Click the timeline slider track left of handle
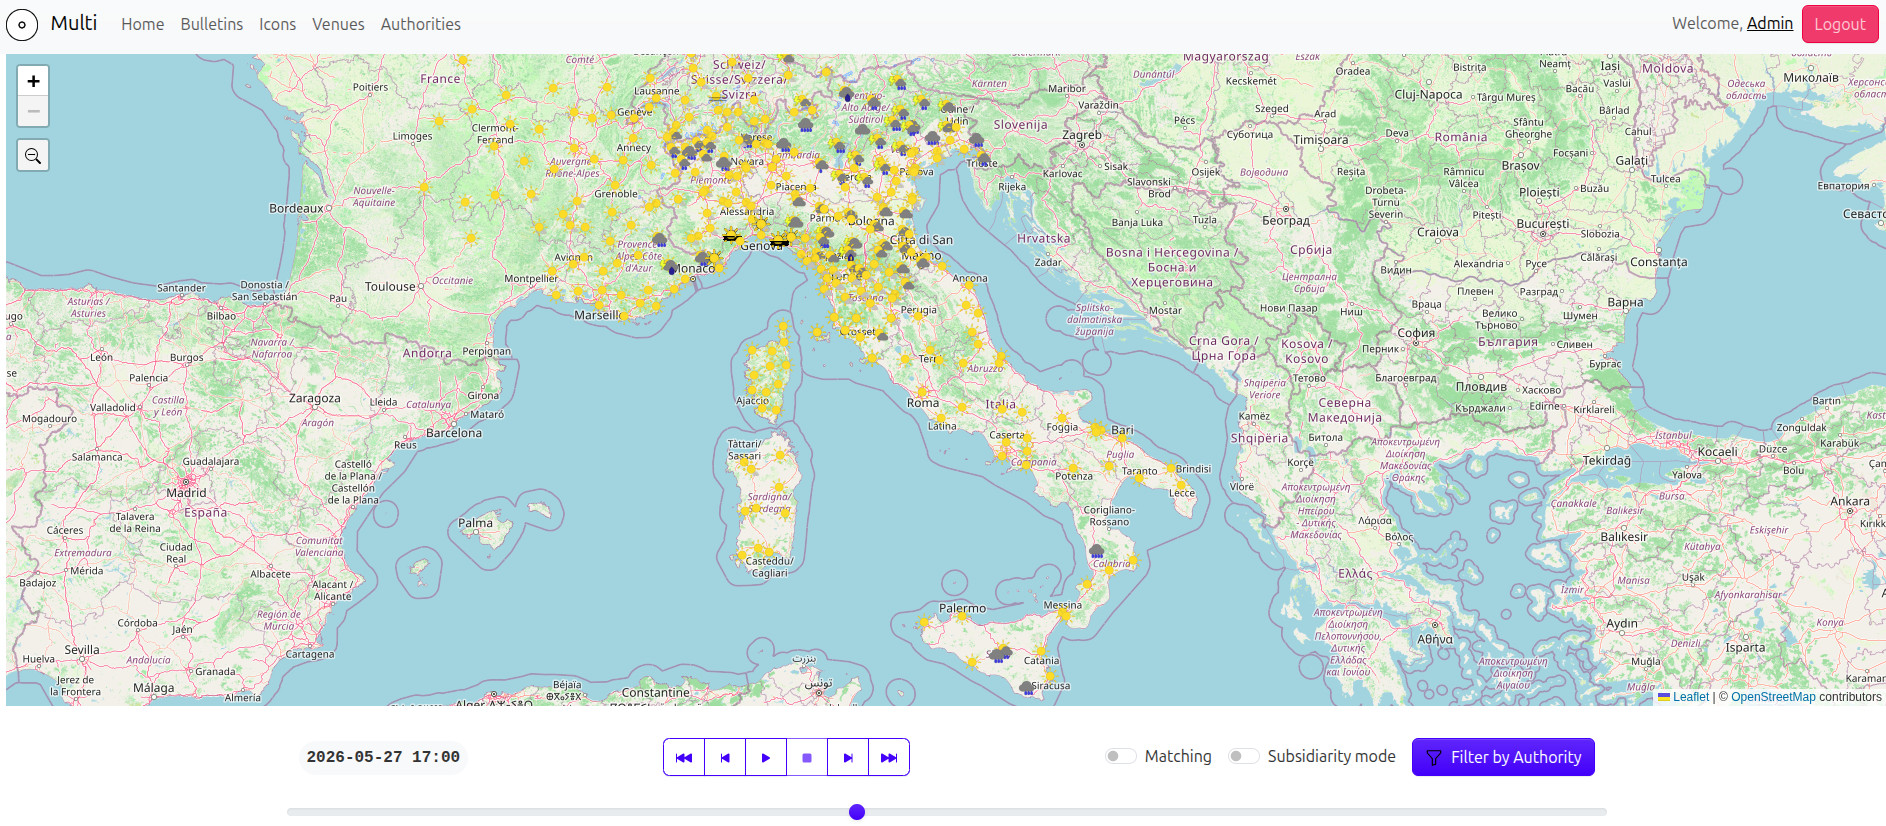 (568, 812)
